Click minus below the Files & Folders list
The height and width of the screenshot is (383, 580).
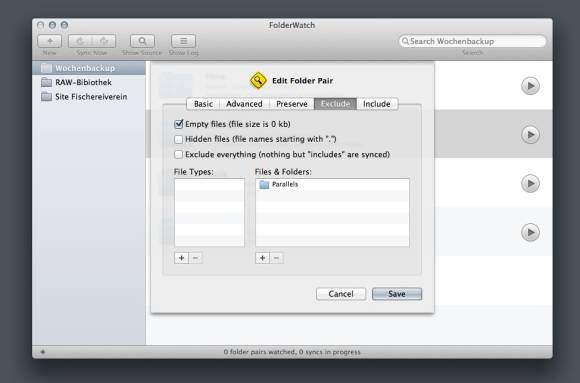(277, 258)
